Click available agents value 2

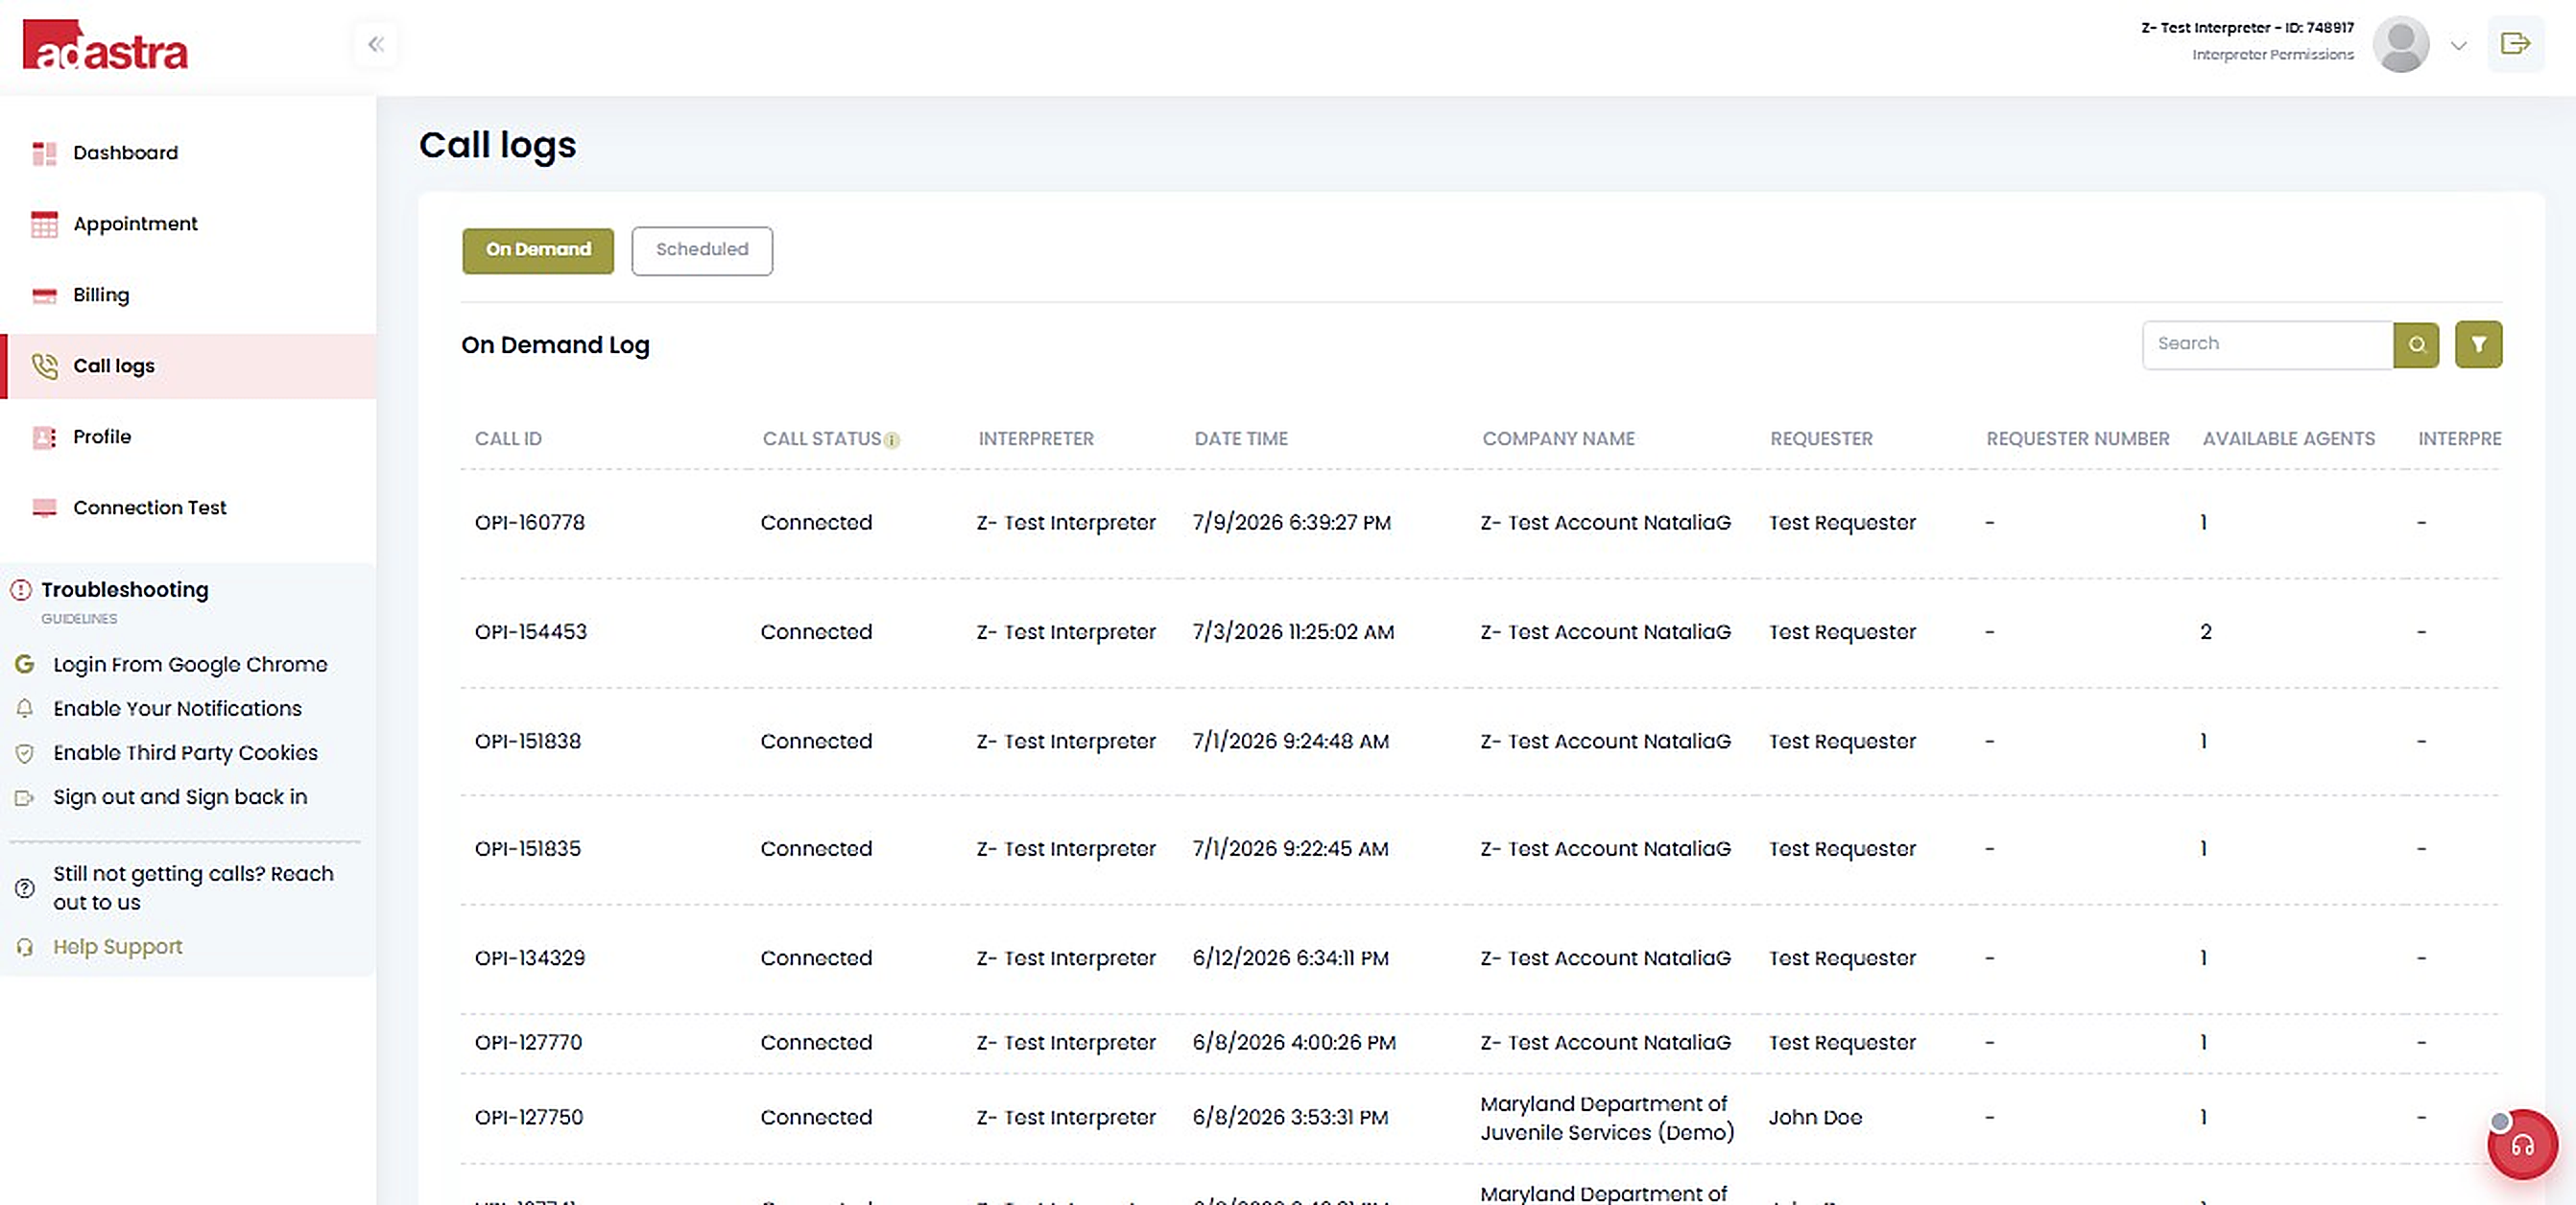coord(2206,632)
